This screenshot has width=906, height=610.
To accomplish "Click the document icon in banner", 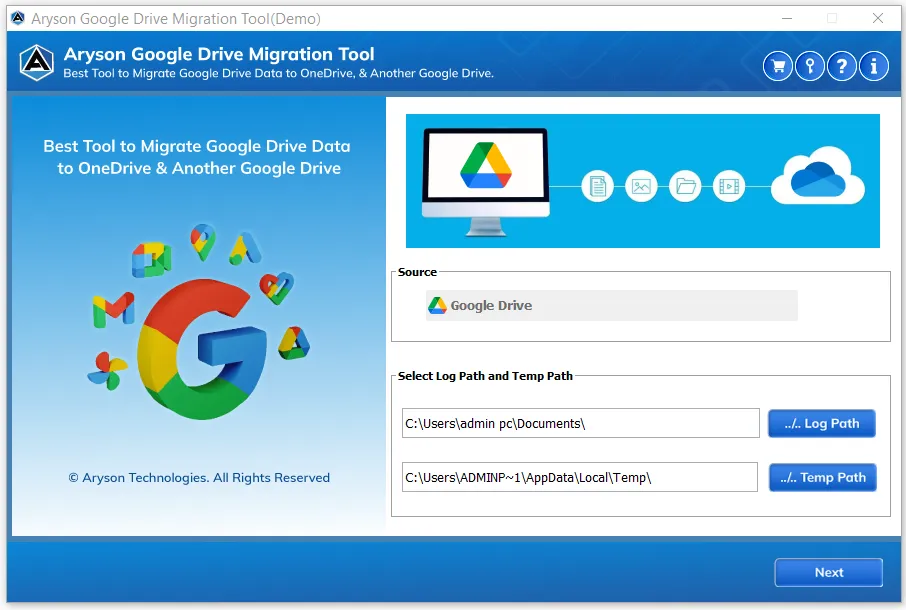I will (597, 187).
